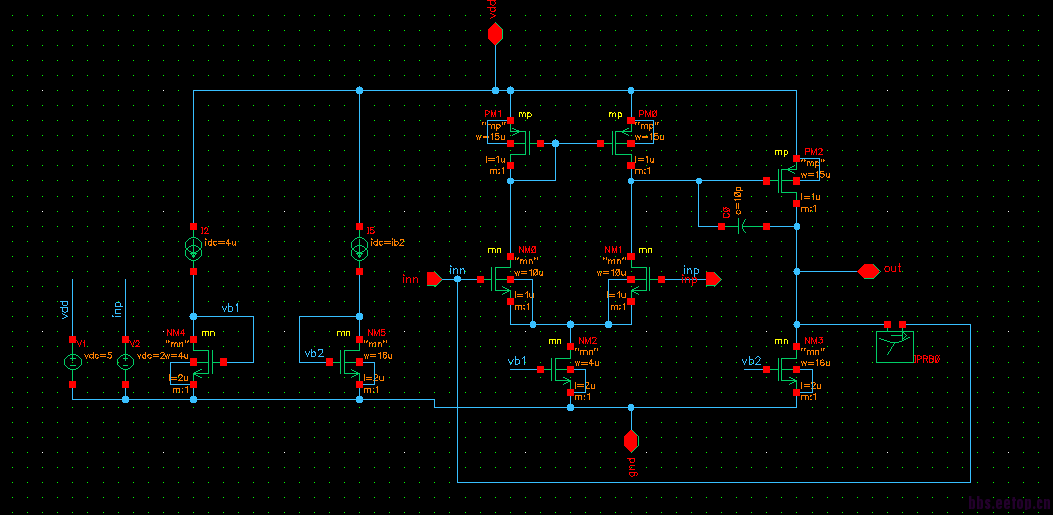
Task: Select compensation capacitor C0 symbol
Action: click(743, 226)
